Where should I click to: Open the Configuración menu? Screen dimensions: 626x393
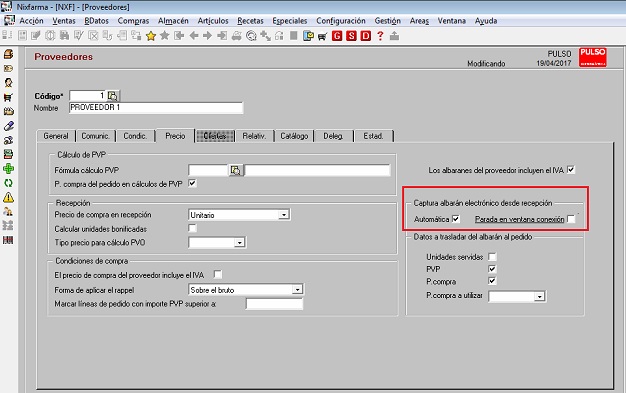point(341,21)
